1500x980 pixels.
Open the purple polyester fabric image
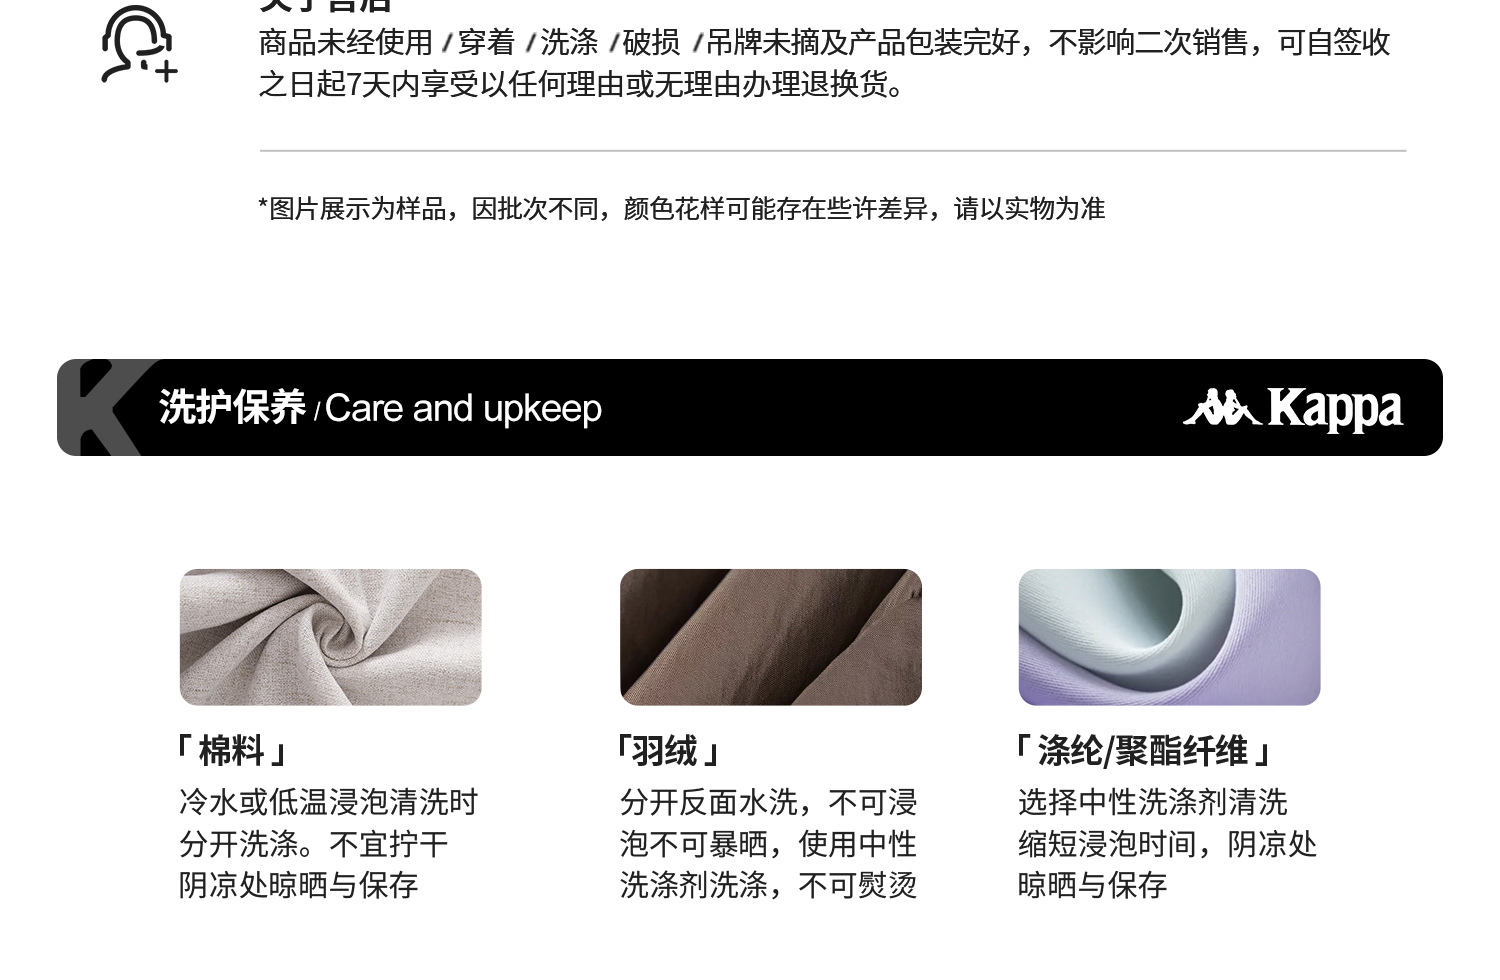[x=1169, y=637]
